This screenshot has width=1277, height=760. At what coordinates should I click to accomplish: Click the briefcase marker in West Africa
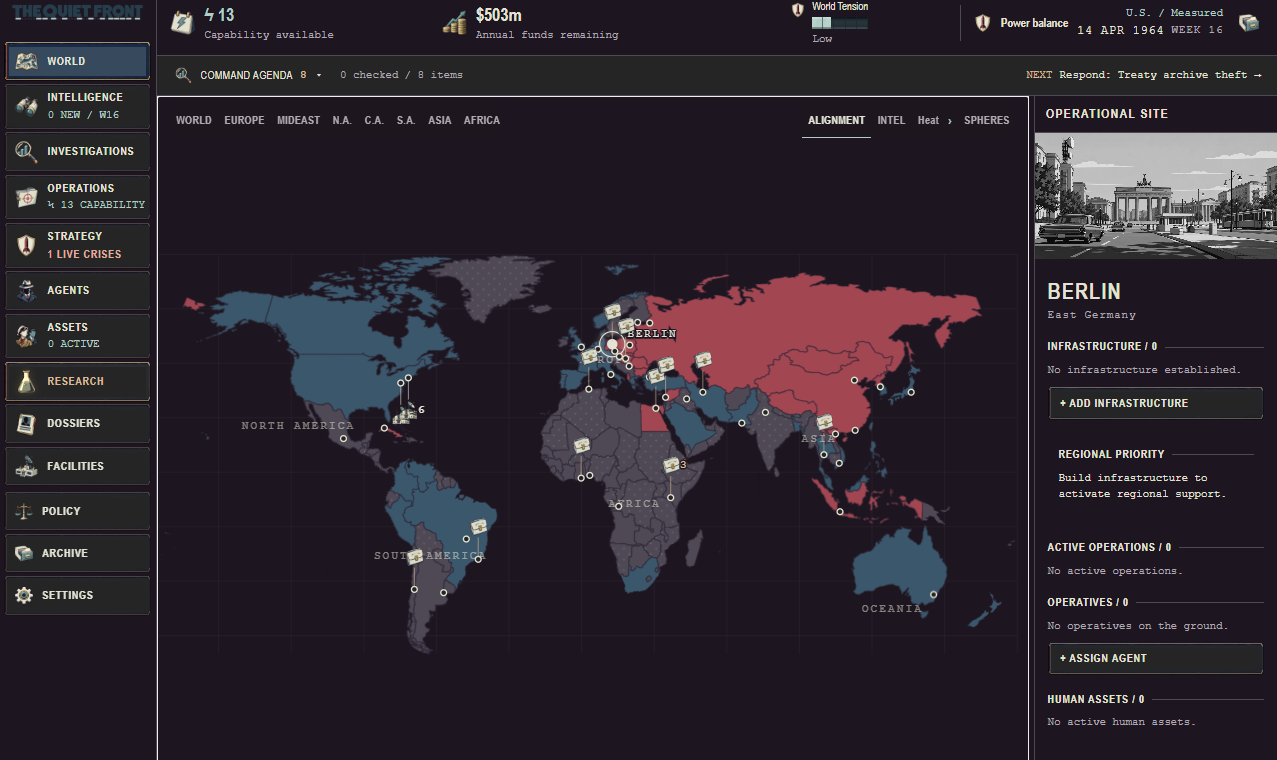(x=582, y=445)
